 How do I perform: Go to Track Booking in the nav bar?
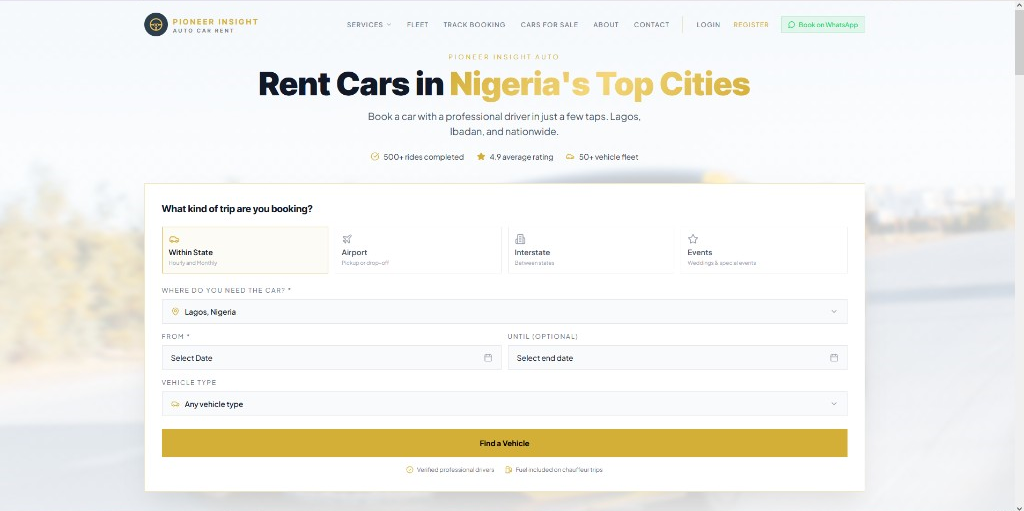tap(474, 25)
